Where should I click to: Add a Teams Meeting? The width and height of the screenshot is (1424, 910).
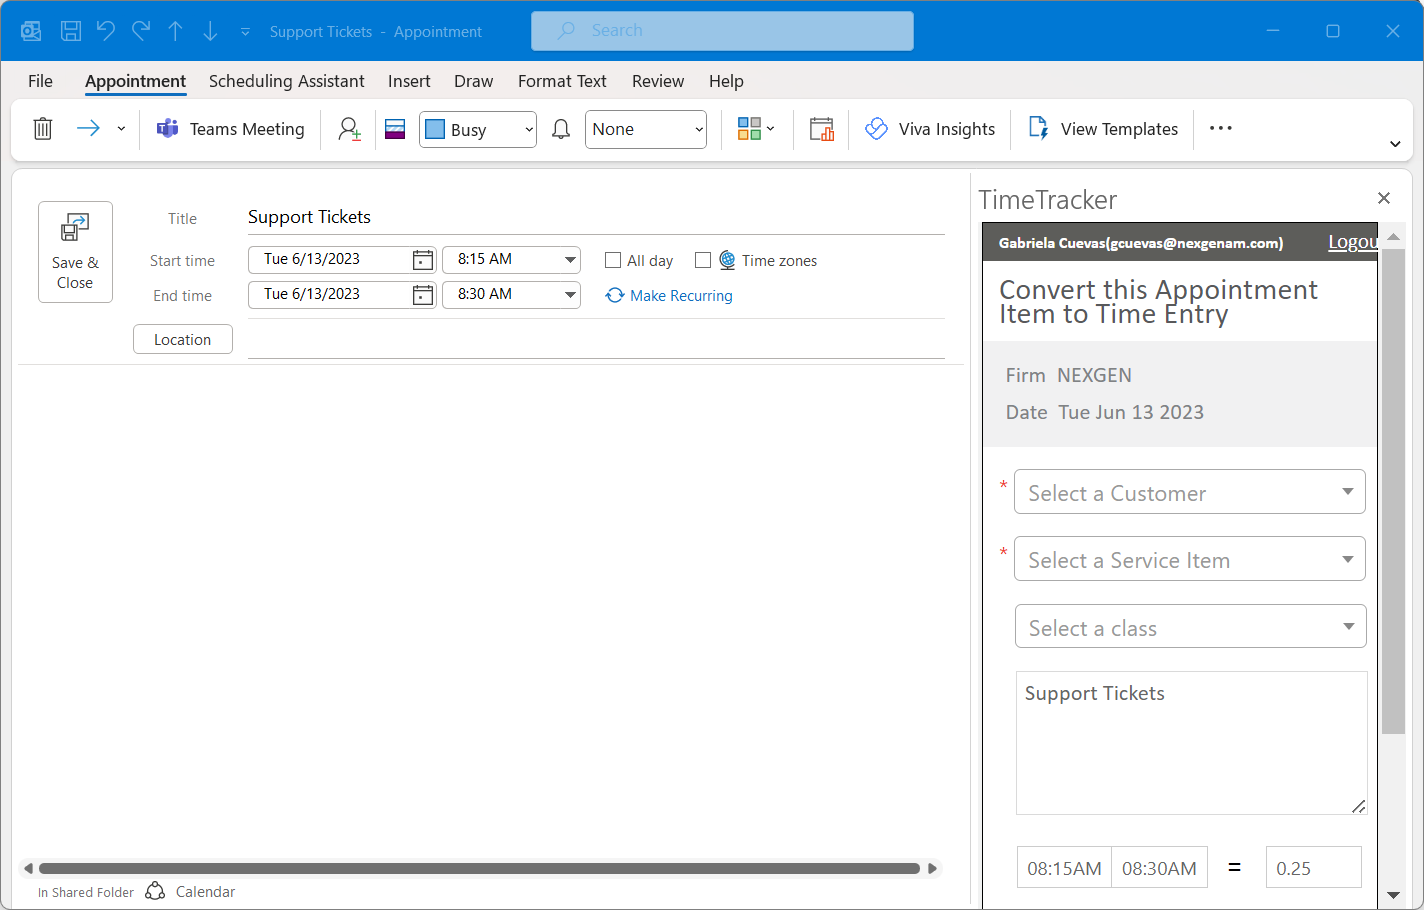[x=231, y=129]
